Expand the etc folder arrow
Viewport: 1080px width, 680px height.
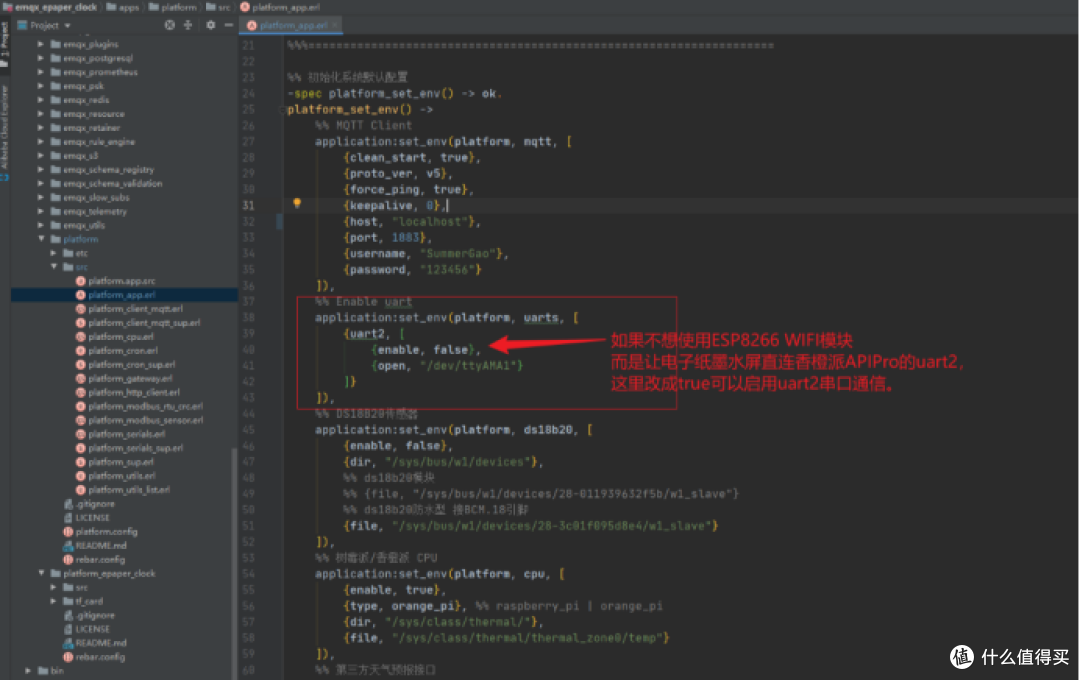pos(54,253)
